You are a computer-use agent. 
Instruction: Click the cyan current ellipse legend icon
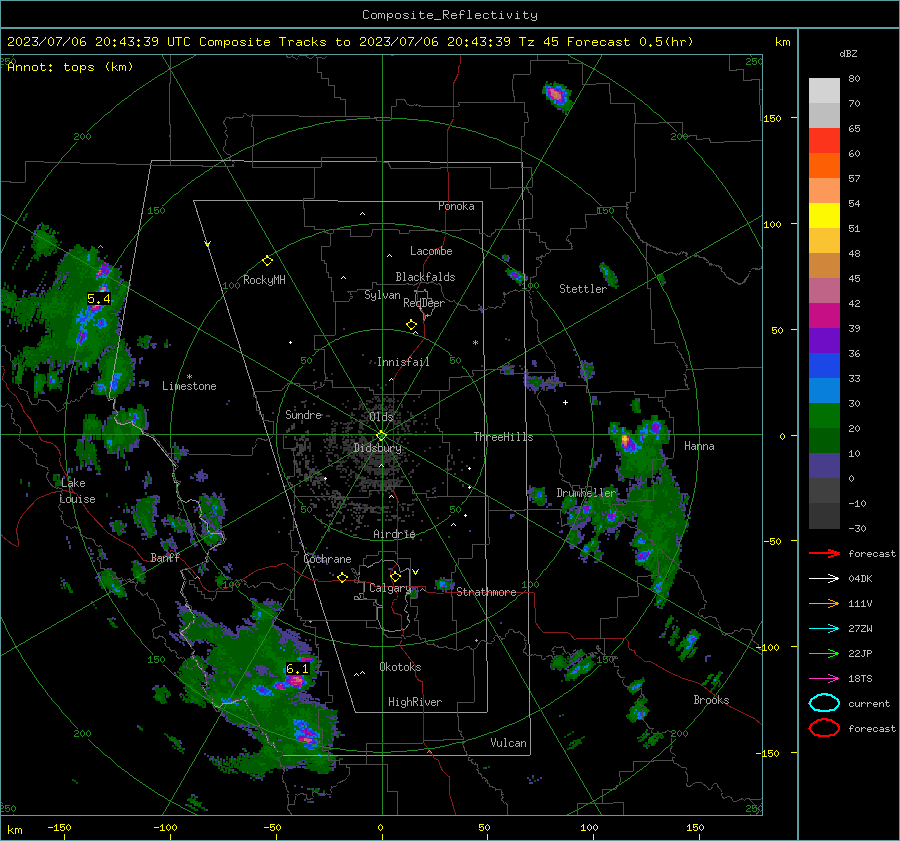pos(824,703)
